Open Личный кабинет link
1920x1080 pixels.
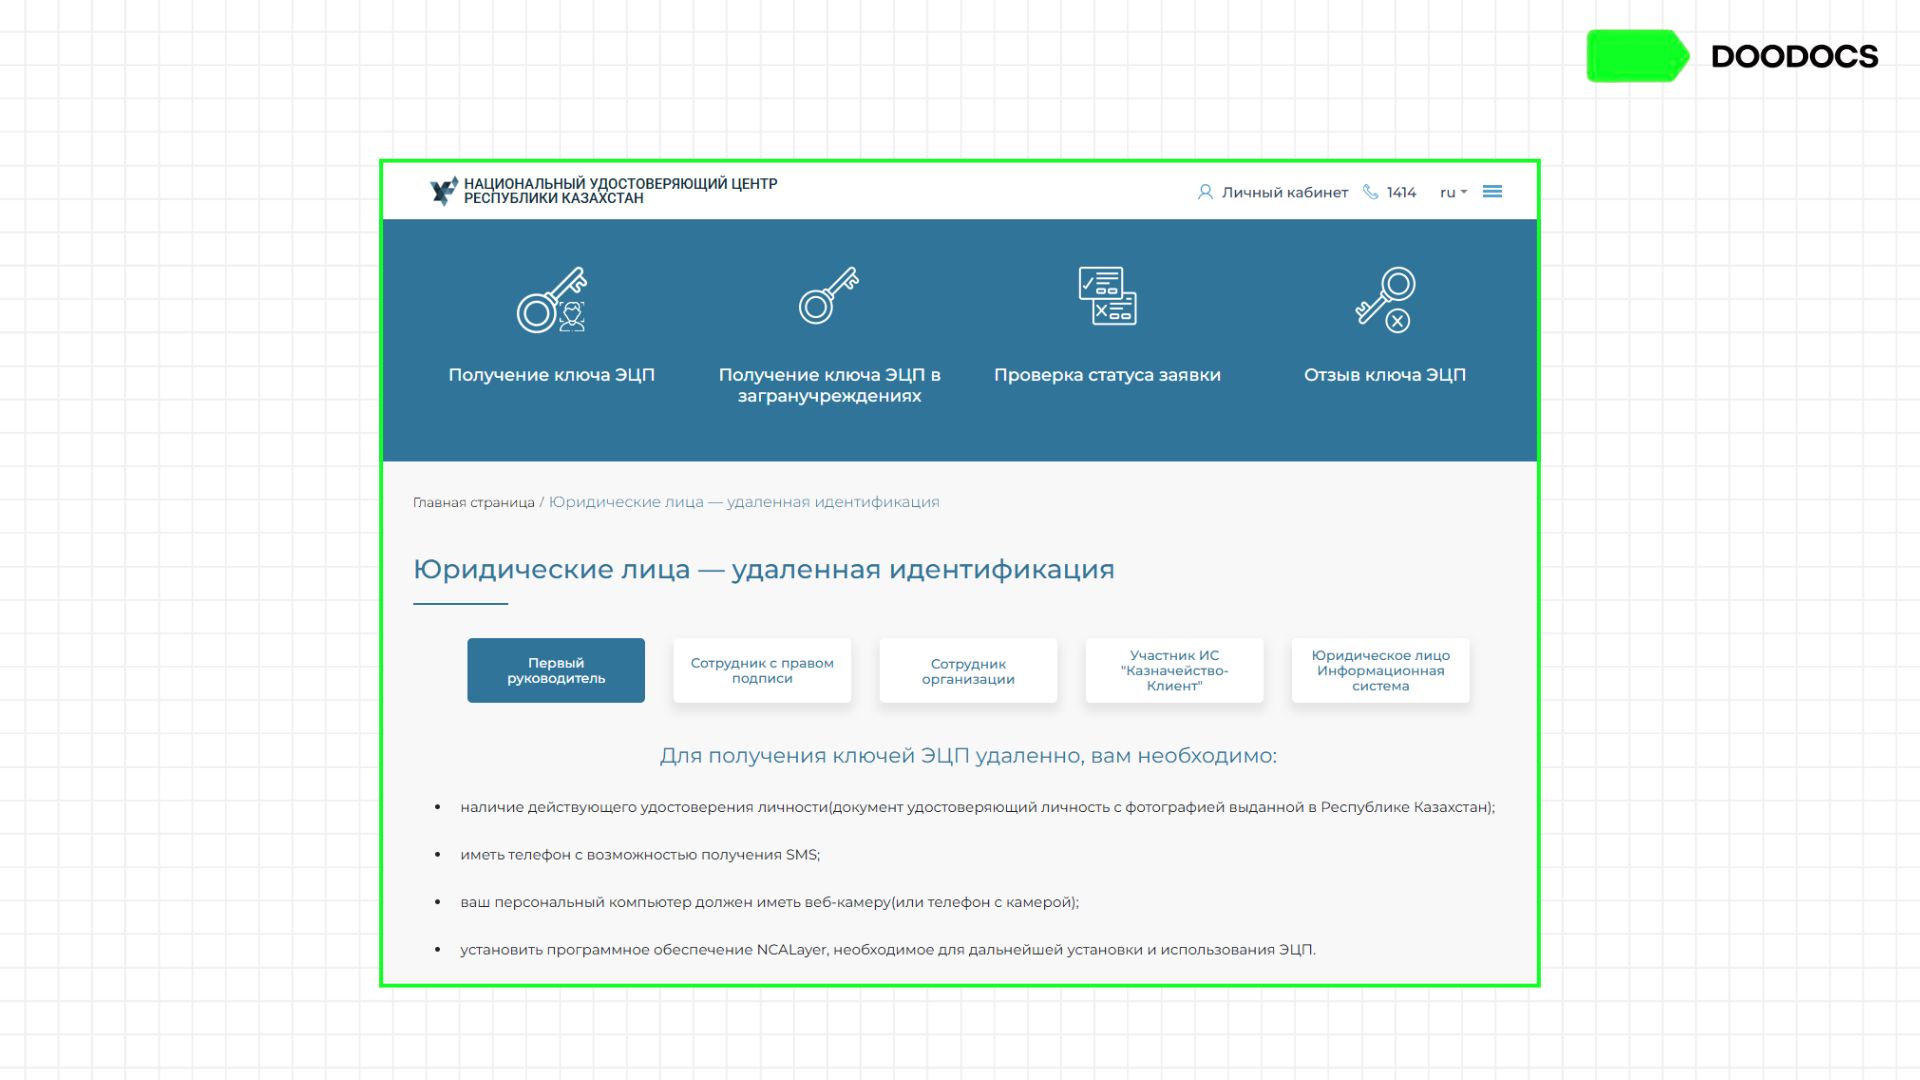tap(1284, 192)
